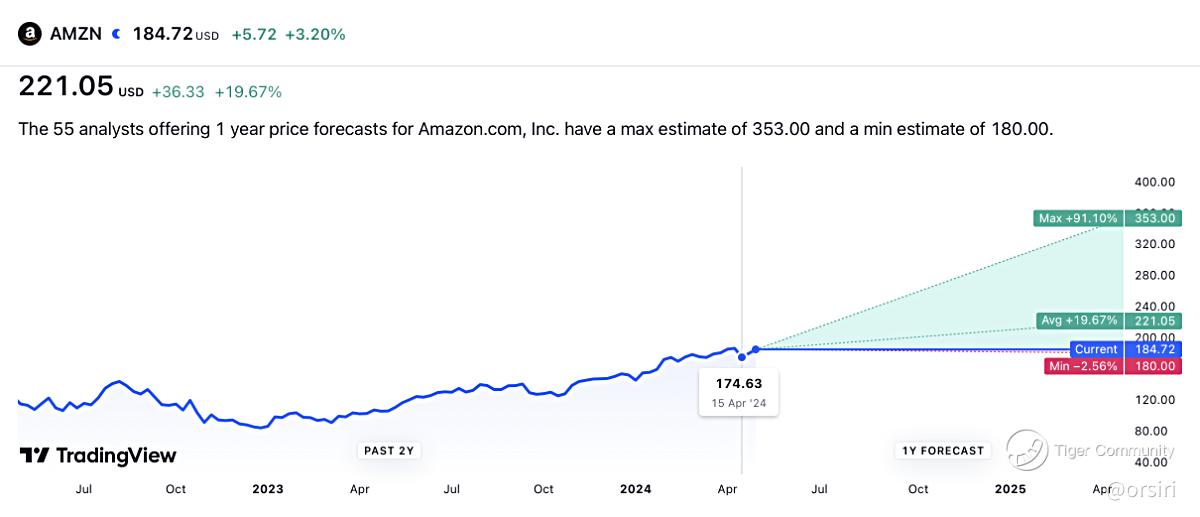Click the red Min −2.56% tag
Image resolution: width=1200 pixels, height=517 pixels.
click(x=1082, y=366)
